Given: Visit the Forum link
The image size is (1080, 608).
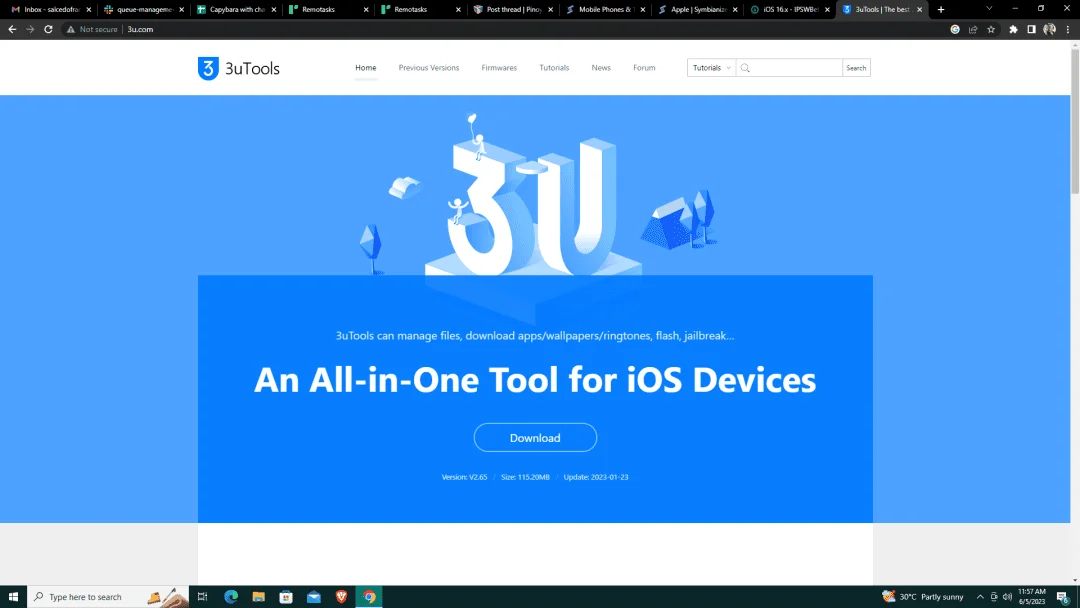Looking at the screenshot, I should (644, 67).
